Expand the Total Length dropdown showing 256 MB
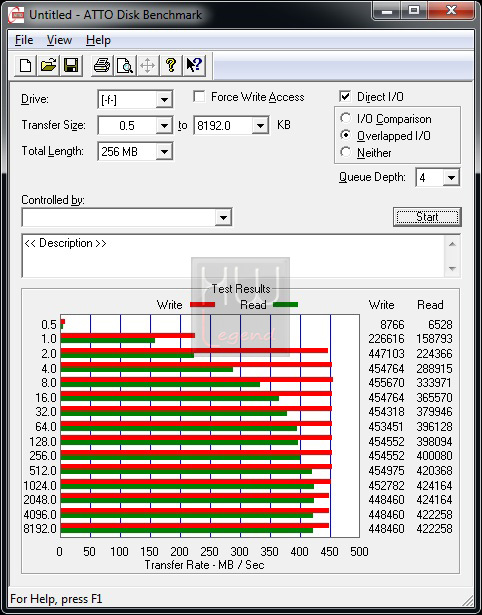Screen dimensions: 482x615 pyautogui.click(x=164, y=151)
